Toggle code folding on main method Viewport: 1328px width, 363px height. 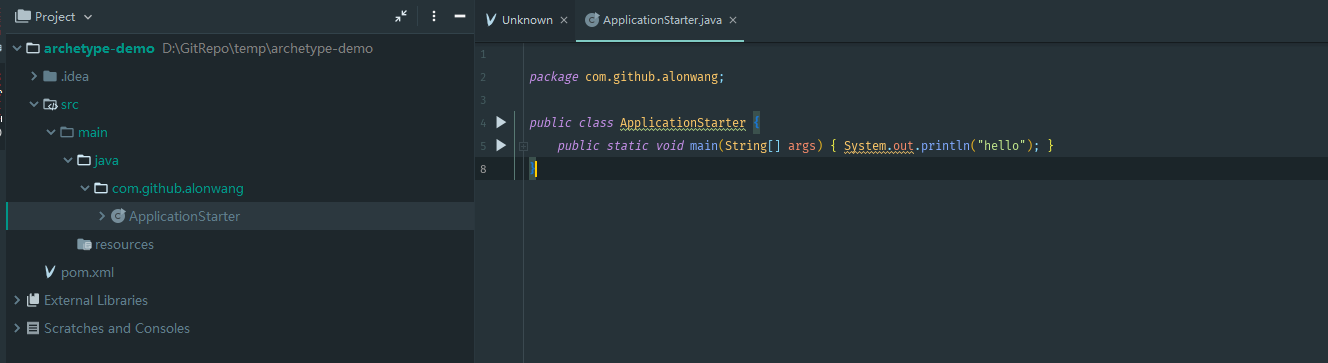523,146
